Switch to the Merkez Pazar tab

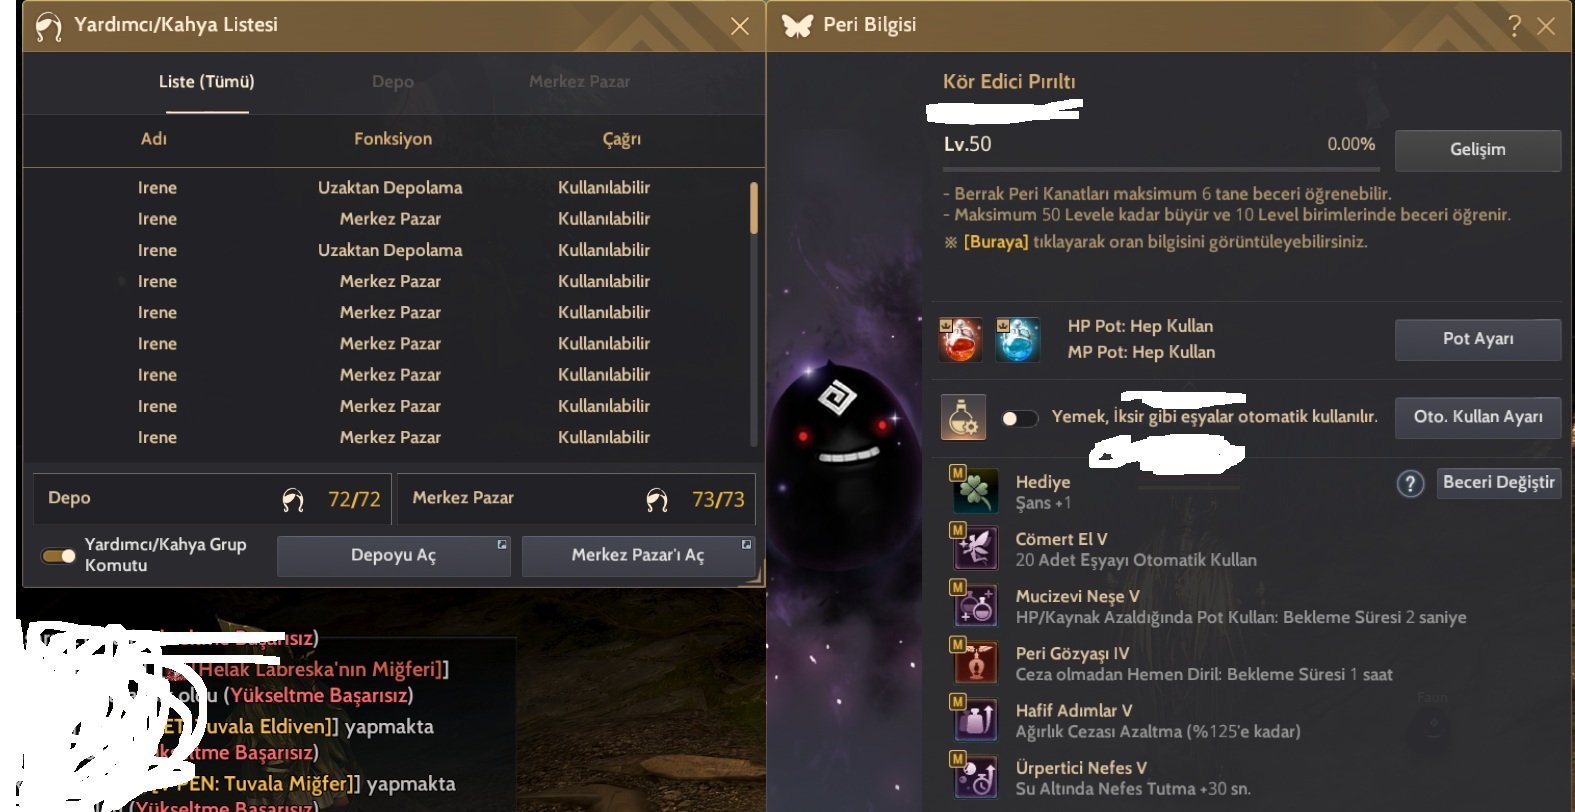click(580, 82)
